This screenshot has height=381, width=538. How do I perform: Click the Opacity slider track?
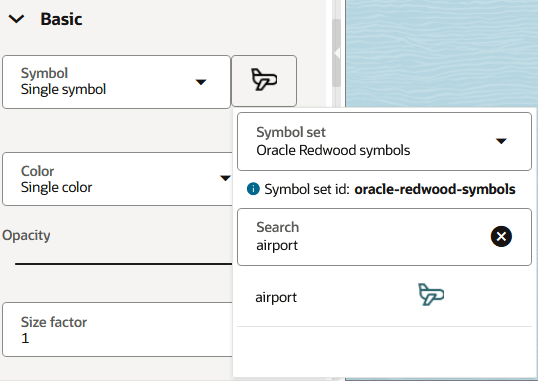coord(124,264)
